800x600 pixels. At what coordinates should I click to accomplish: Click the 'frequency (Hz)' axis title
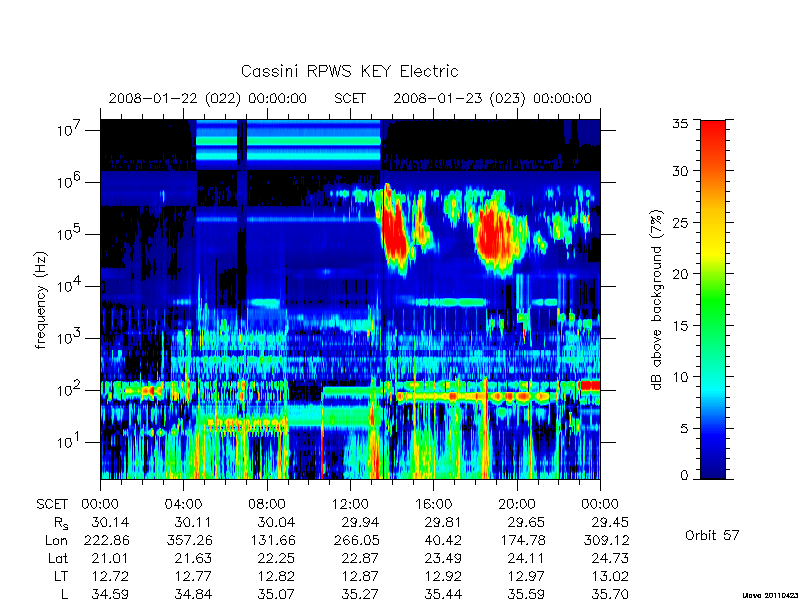click(x=41, y=301)
